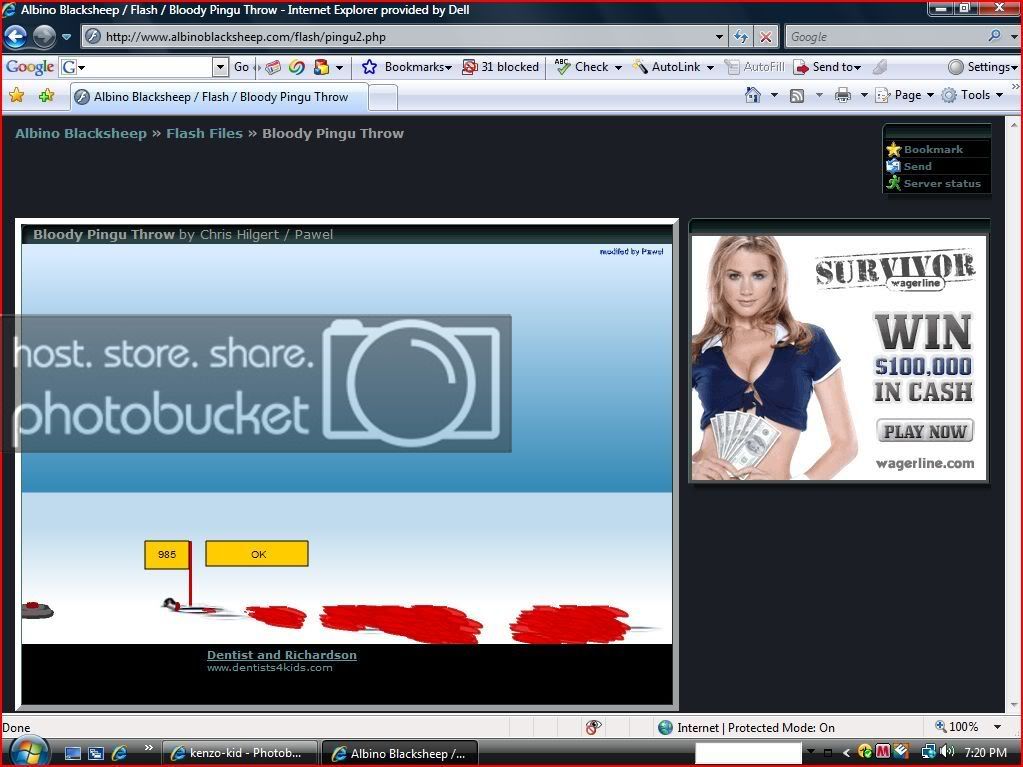Click PLAY NOW on the Survivor ad
Viewport: 1023px width, 767px height.
pos(924,431)
